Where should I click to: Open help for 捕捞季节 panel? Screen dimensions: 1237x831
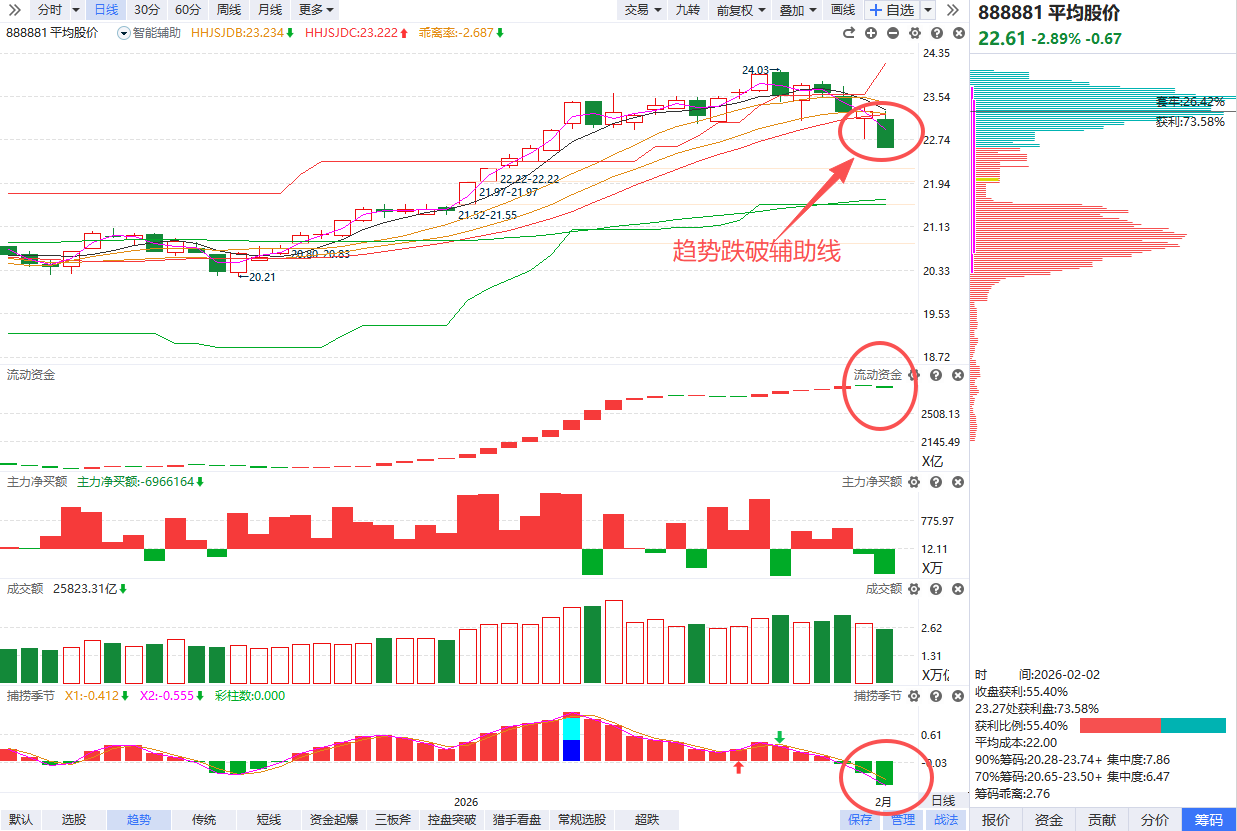936,695
